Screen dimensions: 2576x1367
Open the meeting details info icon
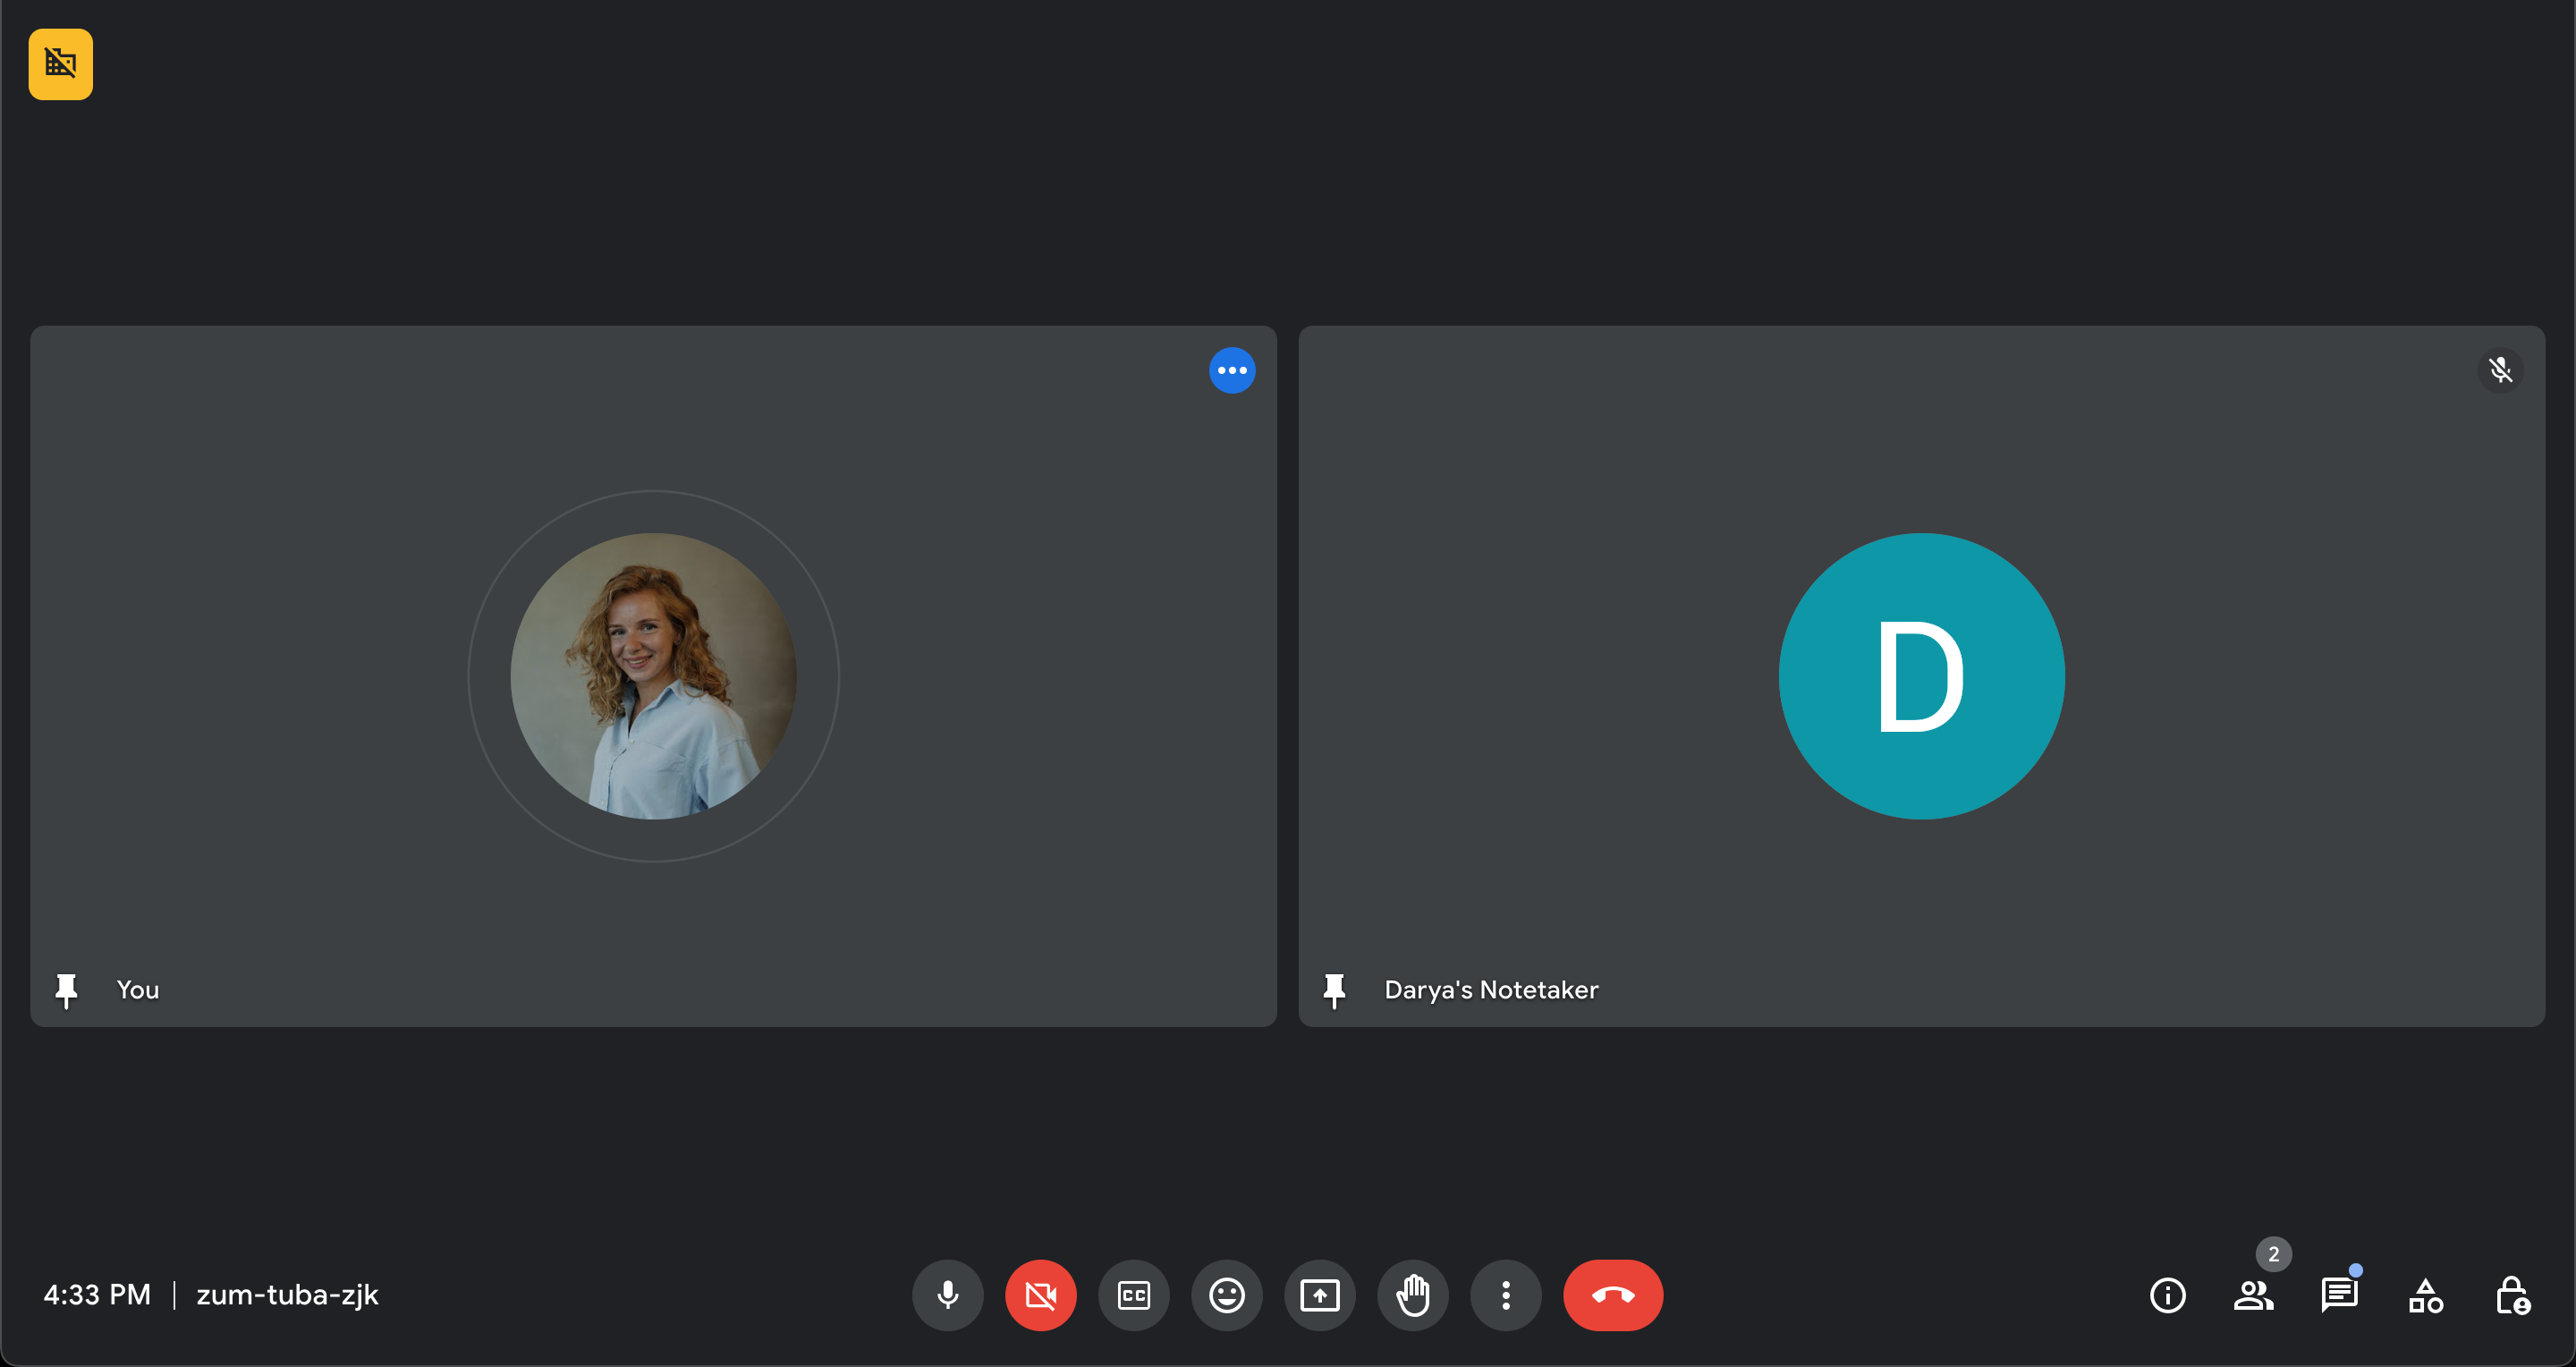2167,1295
